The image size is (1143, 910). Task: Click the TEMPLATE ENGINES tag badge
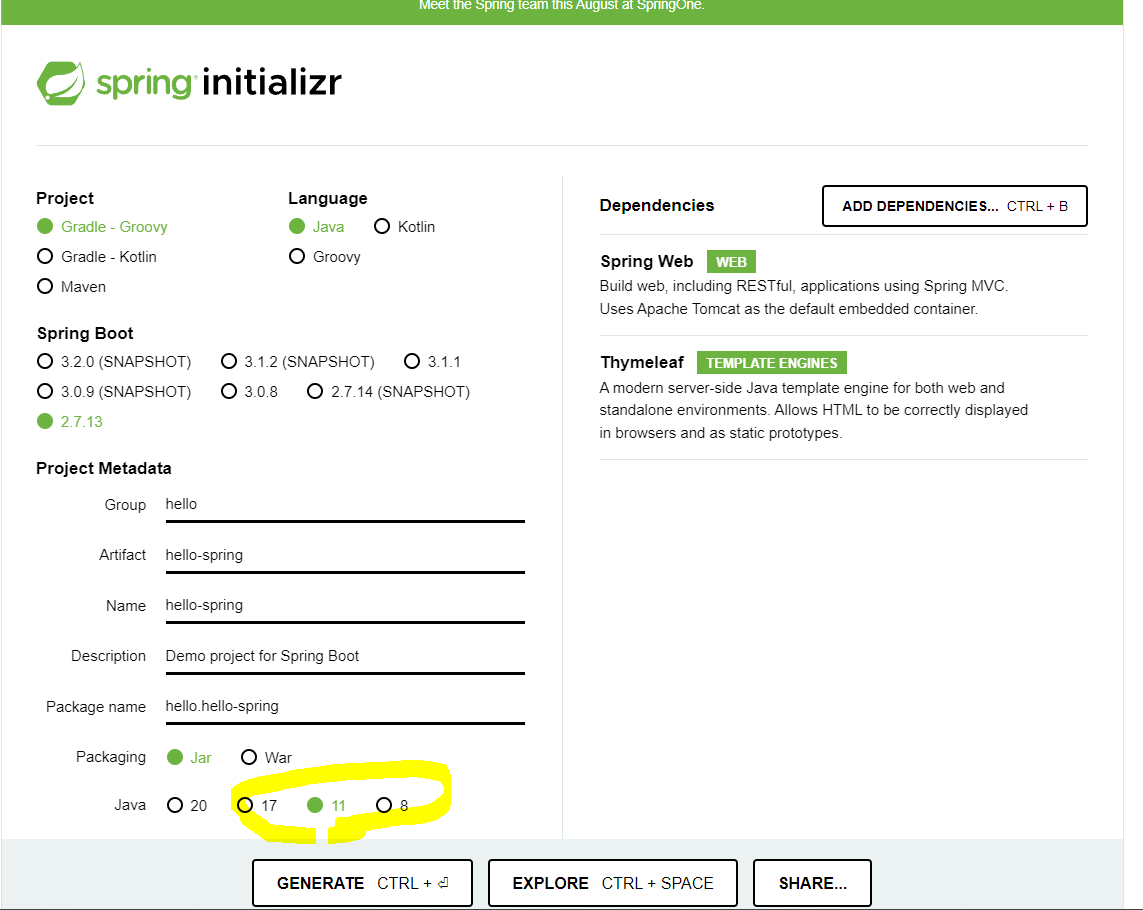[771, 362]
